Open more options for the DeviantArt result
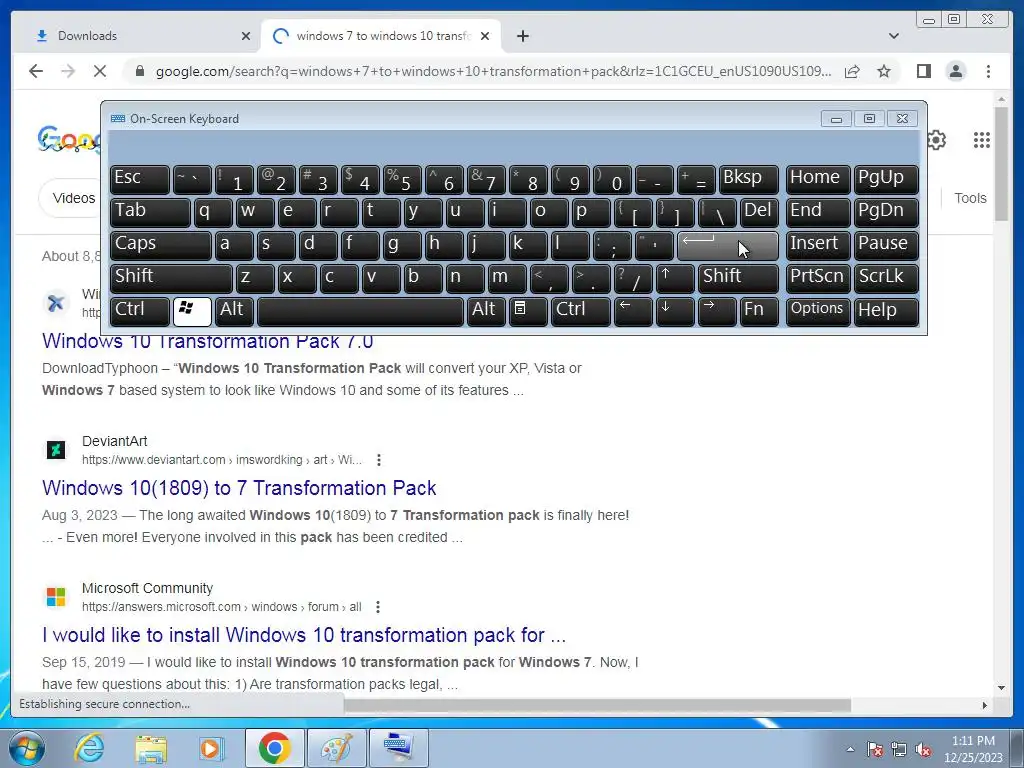This screenshot has width=1024, height=768. 379,460
